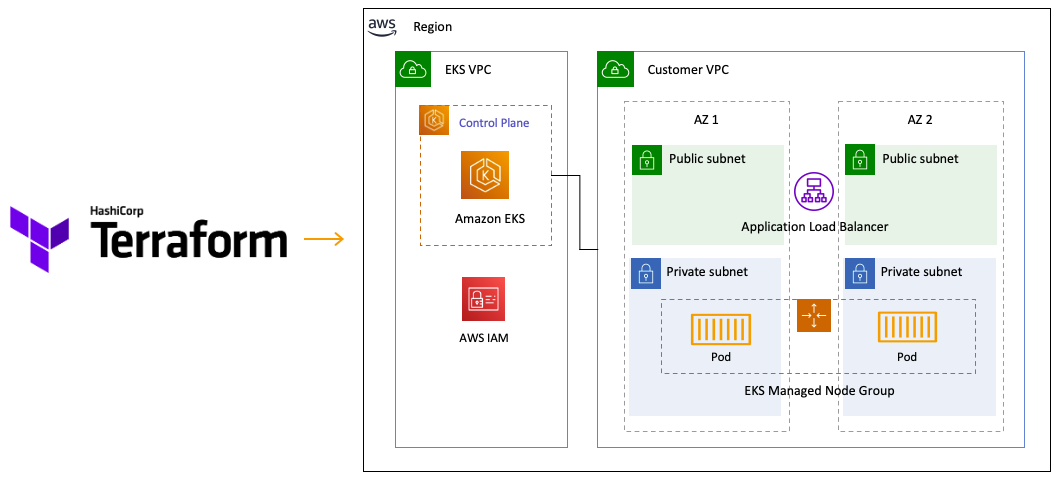Click the "Customer VPC" label
The width and height of the screenshot is (1060, 484).
[x=688, y=70]
